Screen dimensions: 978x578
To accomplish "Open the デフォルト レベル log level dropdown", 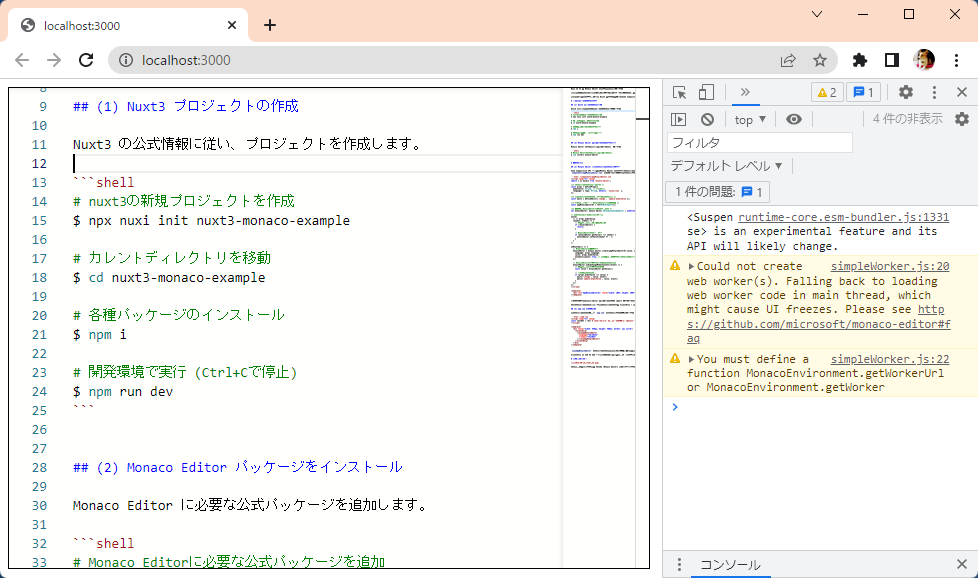I will [x=726, y=166].
